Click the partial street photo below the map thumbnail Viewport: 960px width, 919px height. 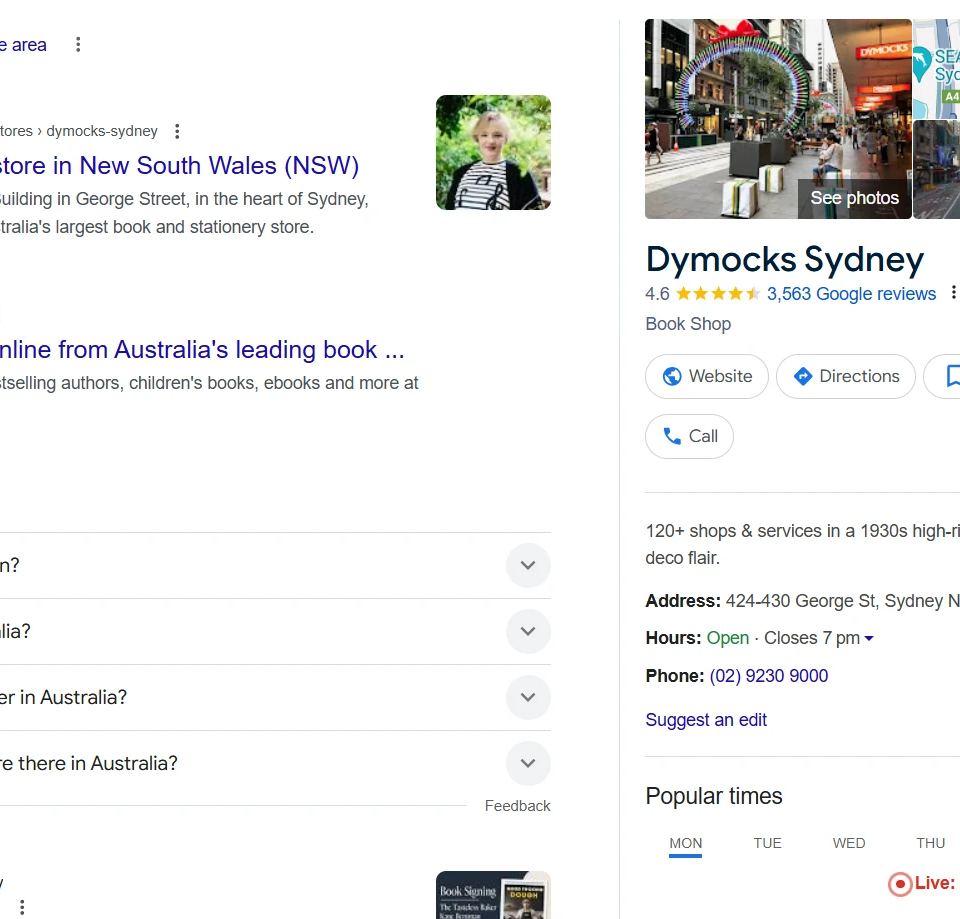point(936,170)
